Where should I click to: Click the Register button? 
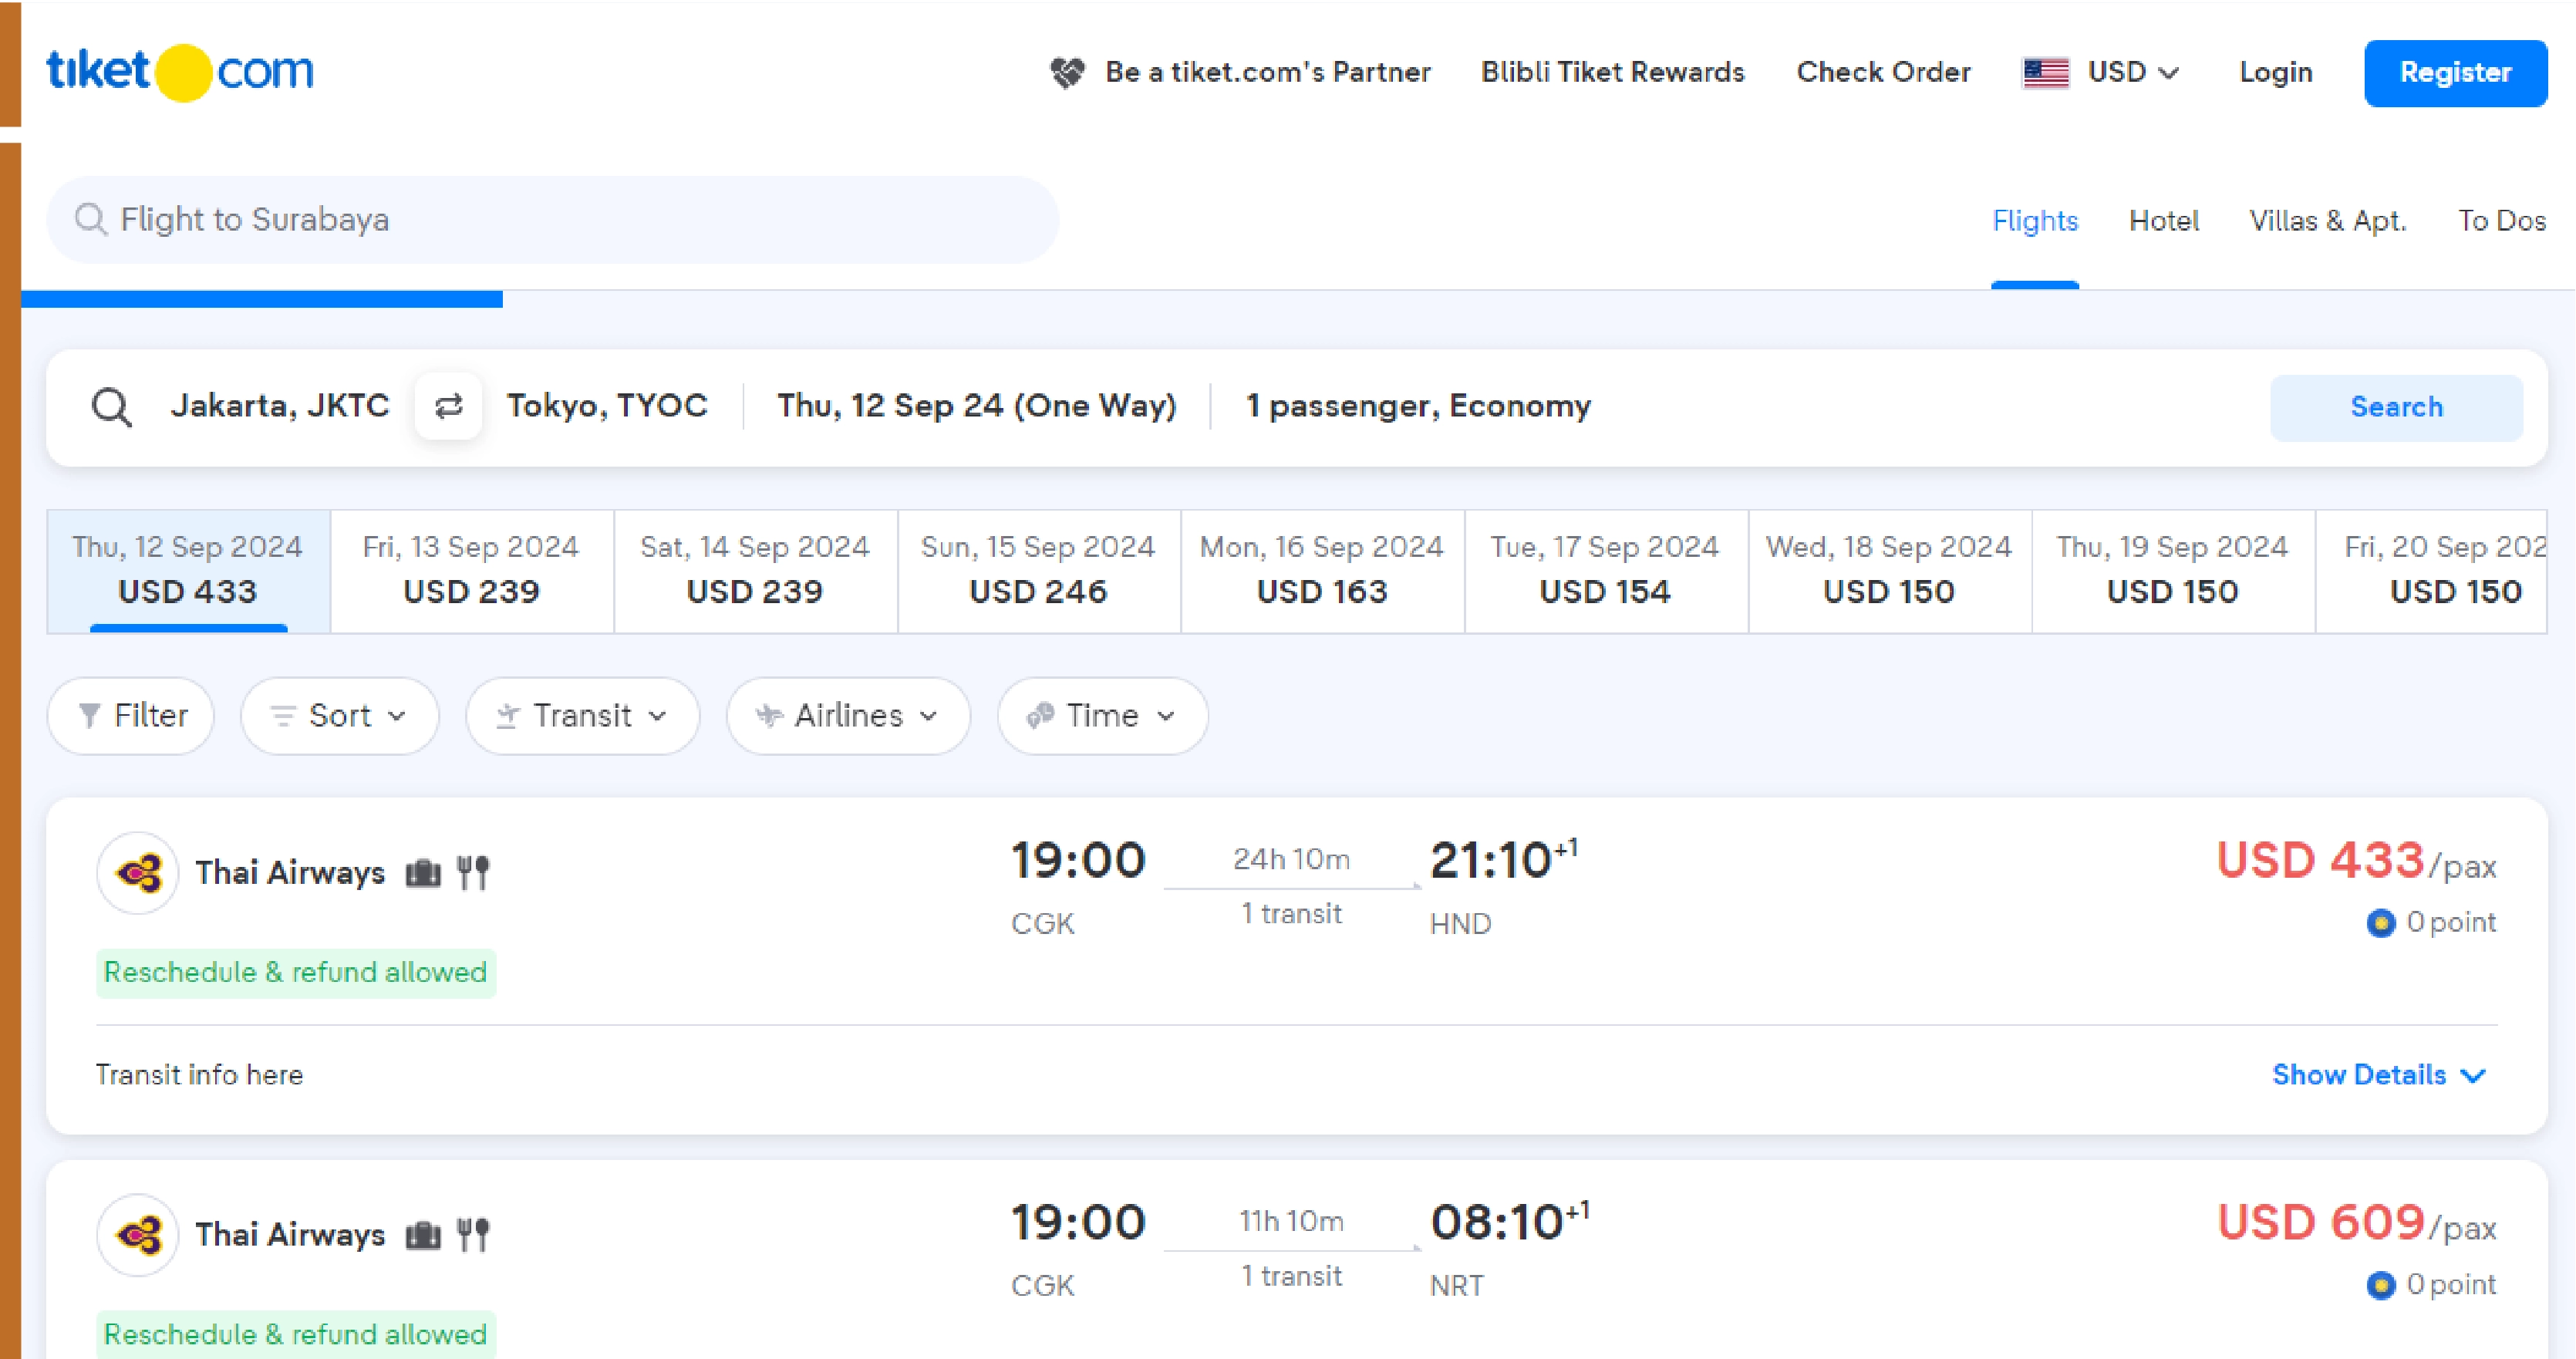(2455, 72)
